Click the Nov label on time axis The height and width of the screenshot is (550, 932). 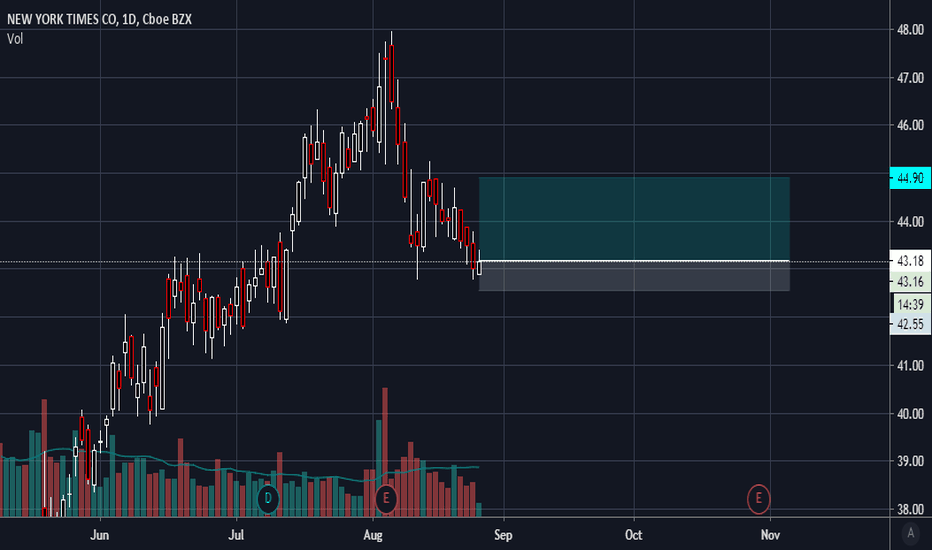click(770, 535)
